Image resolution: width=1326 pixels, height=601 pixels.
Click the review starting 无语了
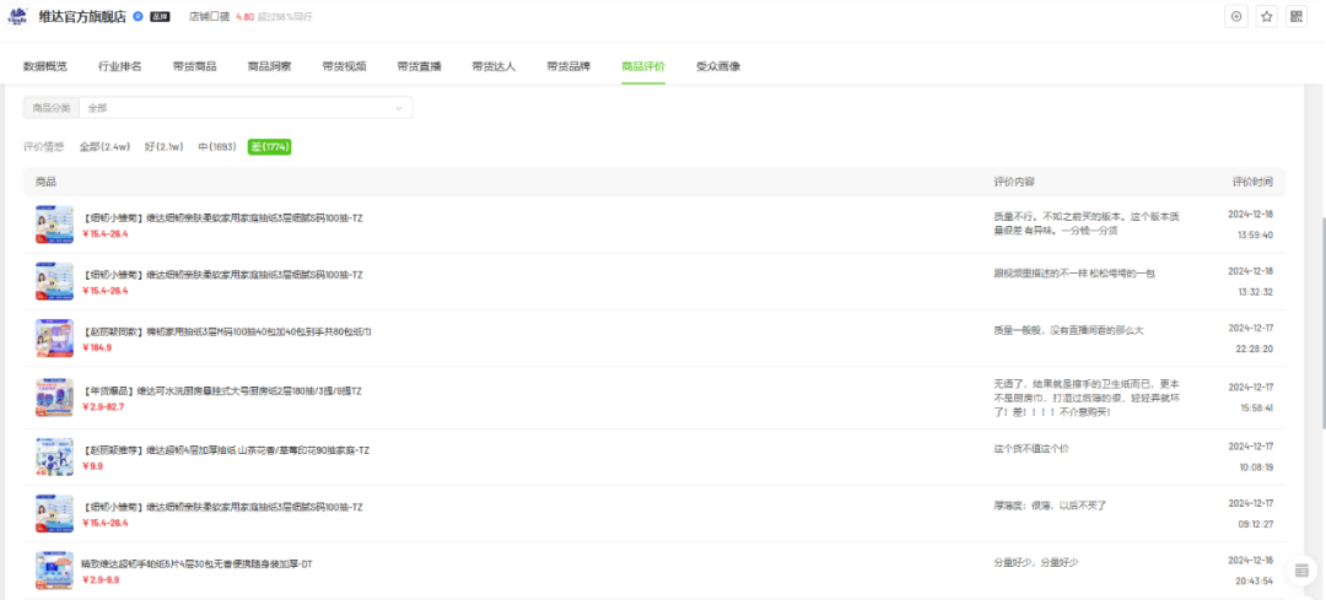(x=1087, y=398)
